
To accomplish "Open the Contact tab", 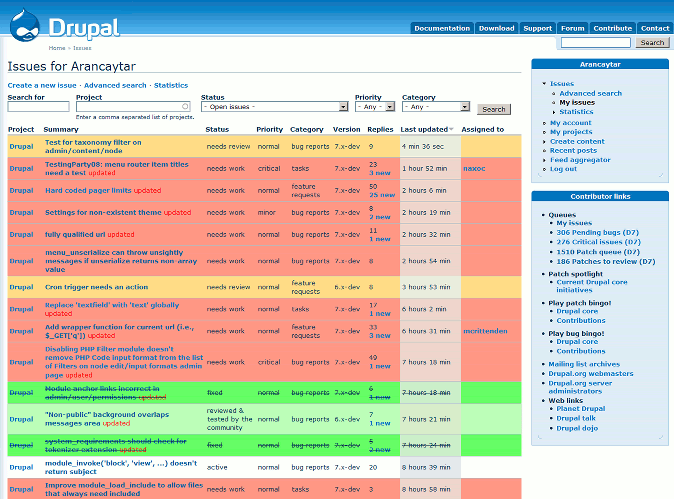I will click(655, 28).
